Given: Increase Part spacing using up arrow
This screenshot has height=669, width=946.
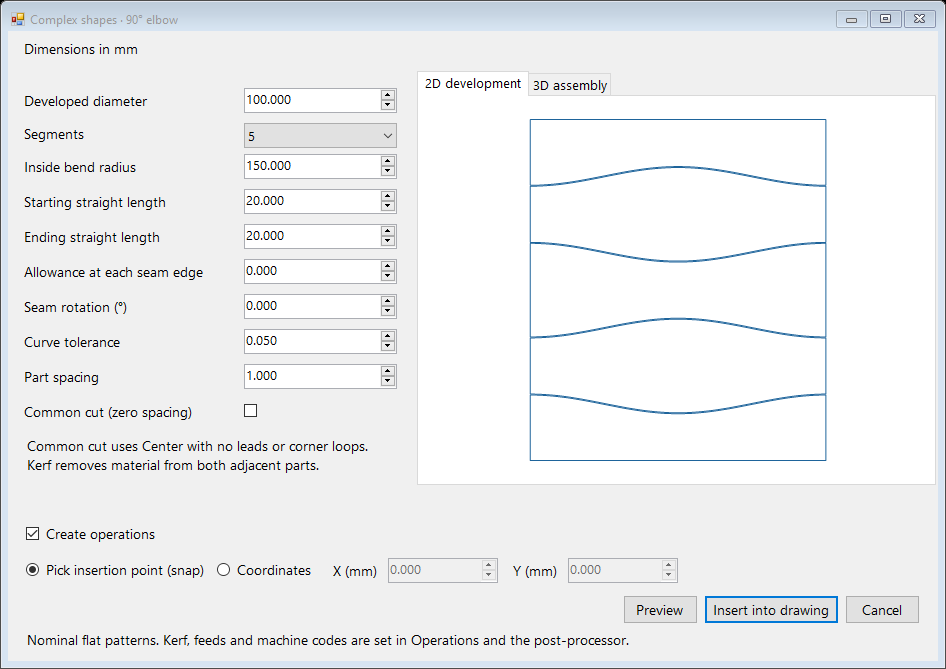Looking at the screenshot, I should [388, 371].
